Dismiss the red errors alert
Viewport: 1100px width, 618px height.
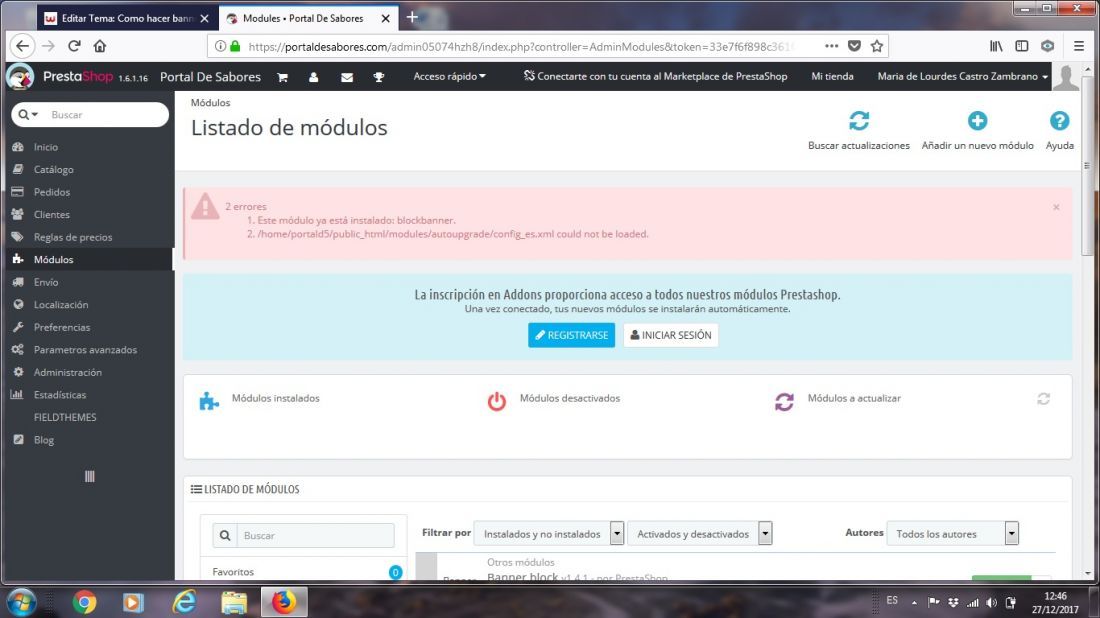tap(1056, 207)
